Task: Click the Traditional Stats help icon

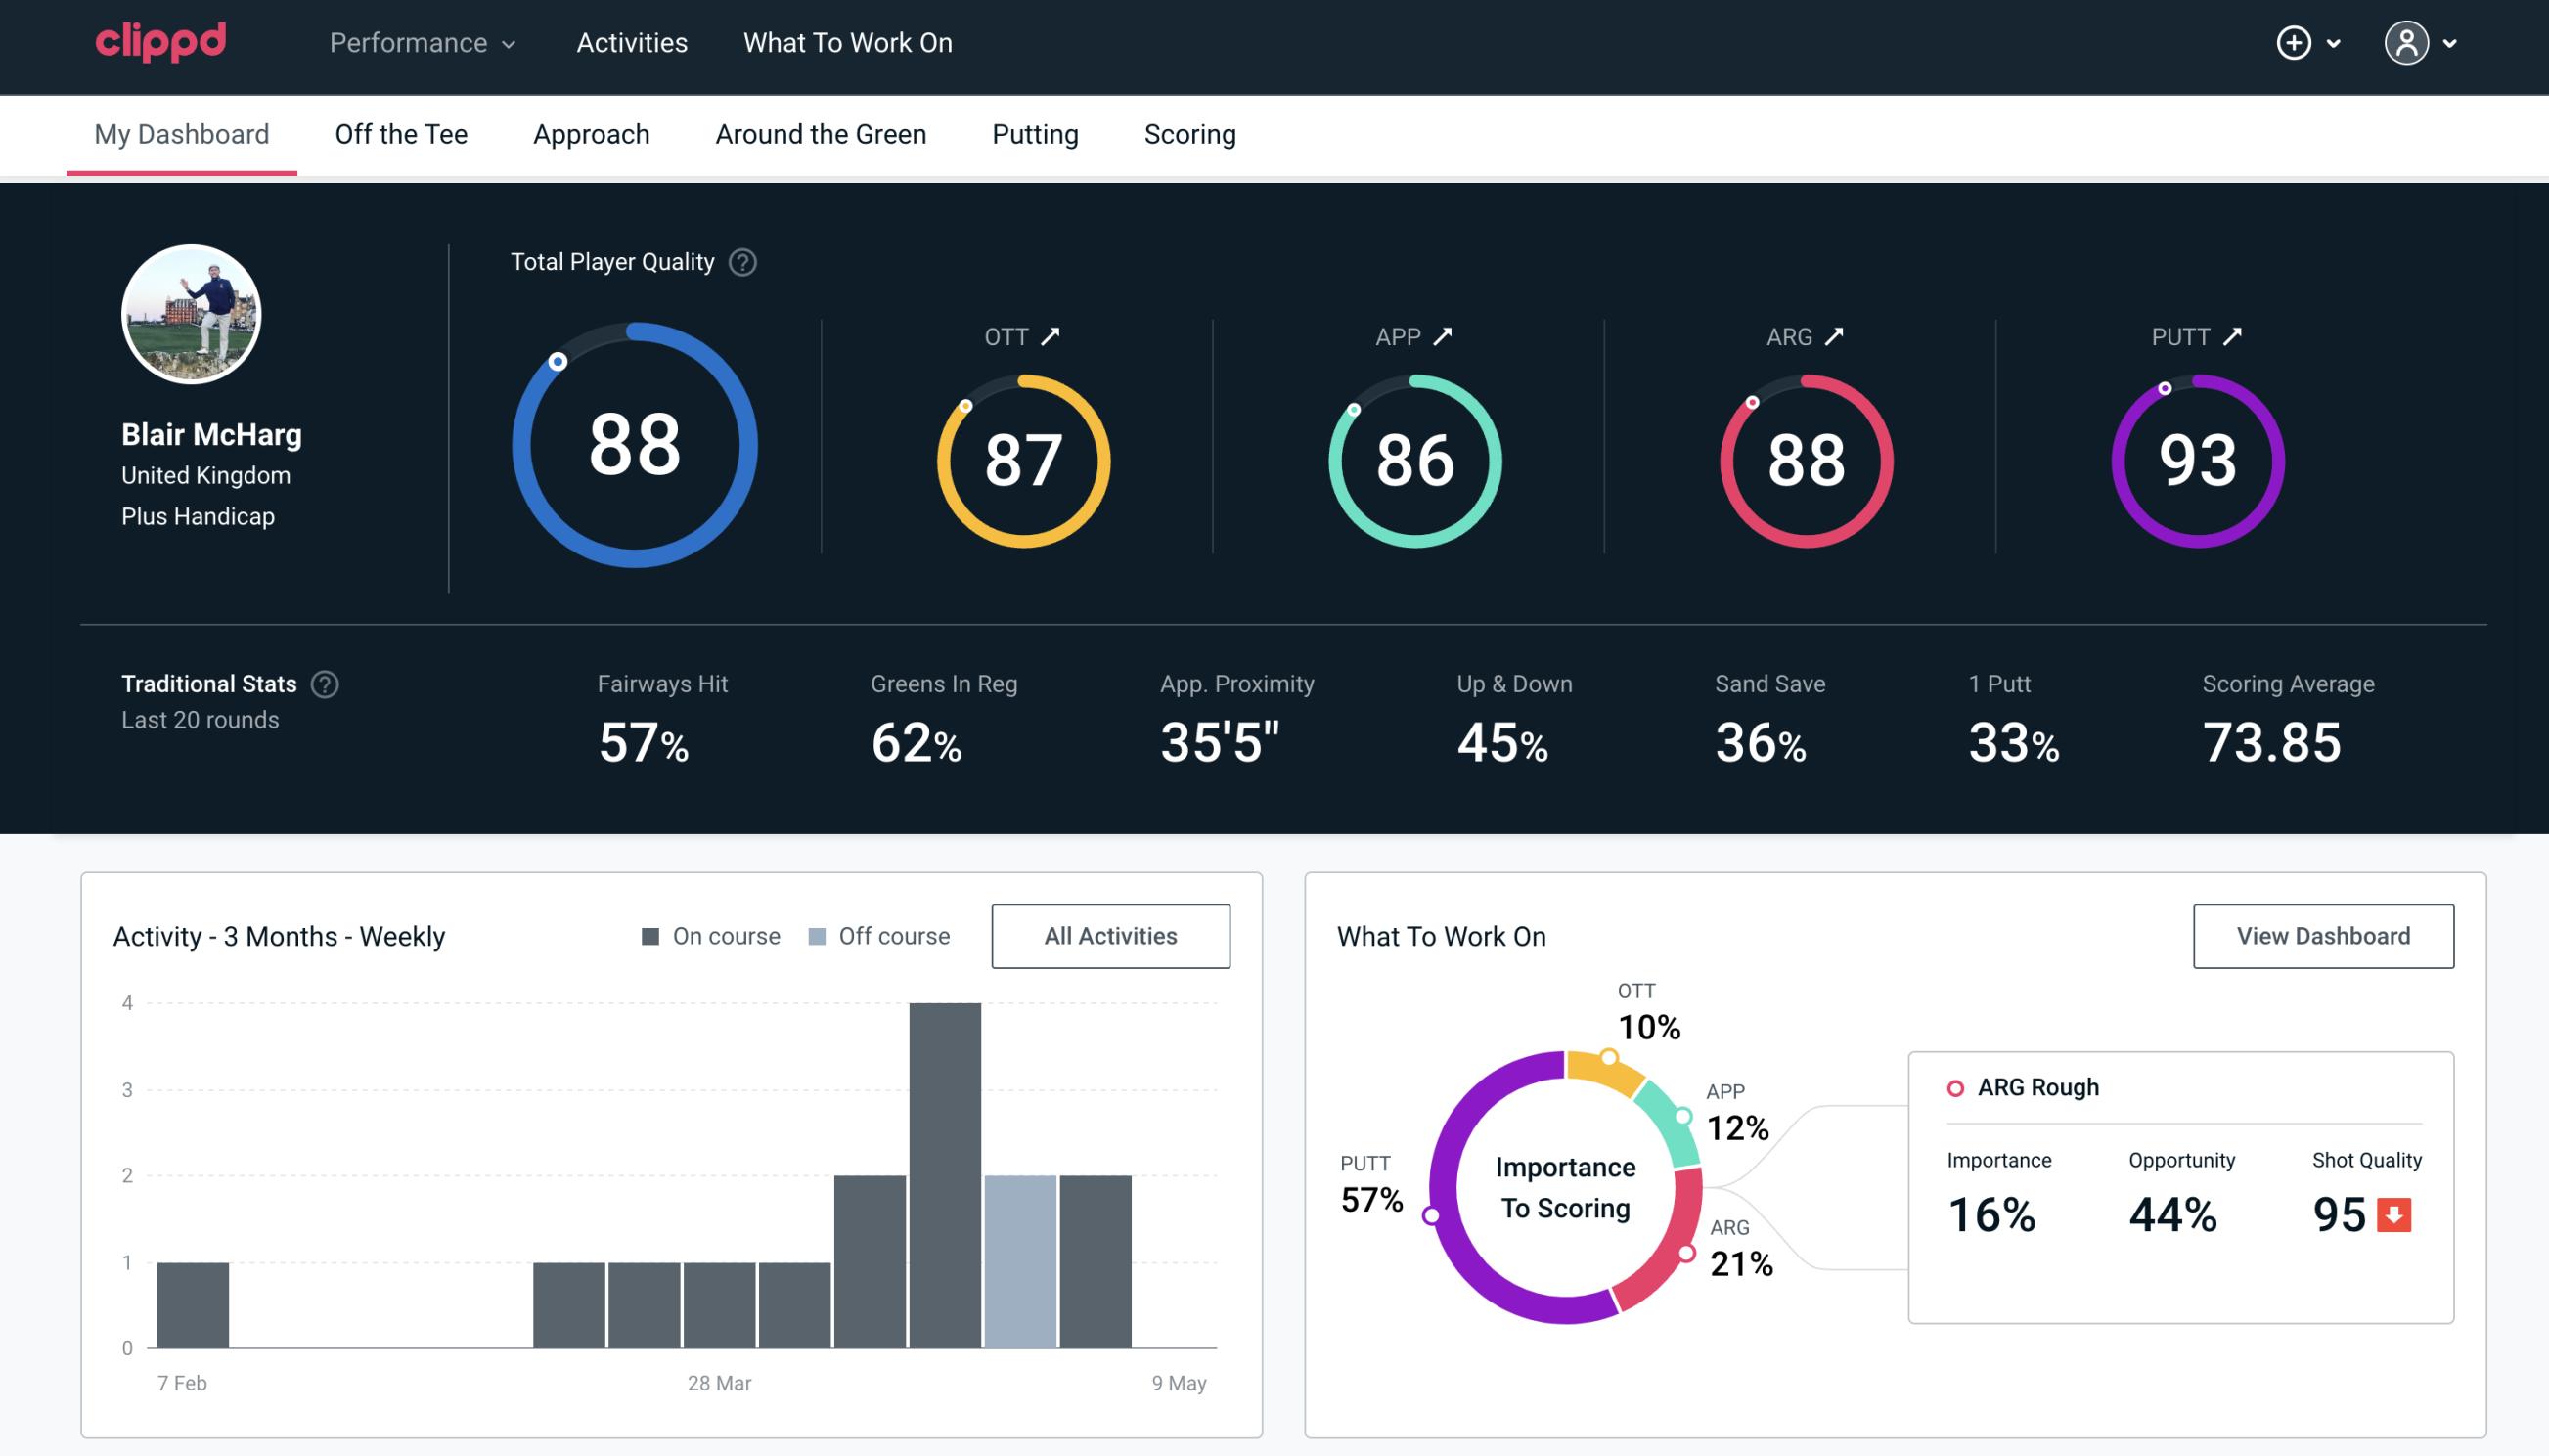Action: point(328,684)
